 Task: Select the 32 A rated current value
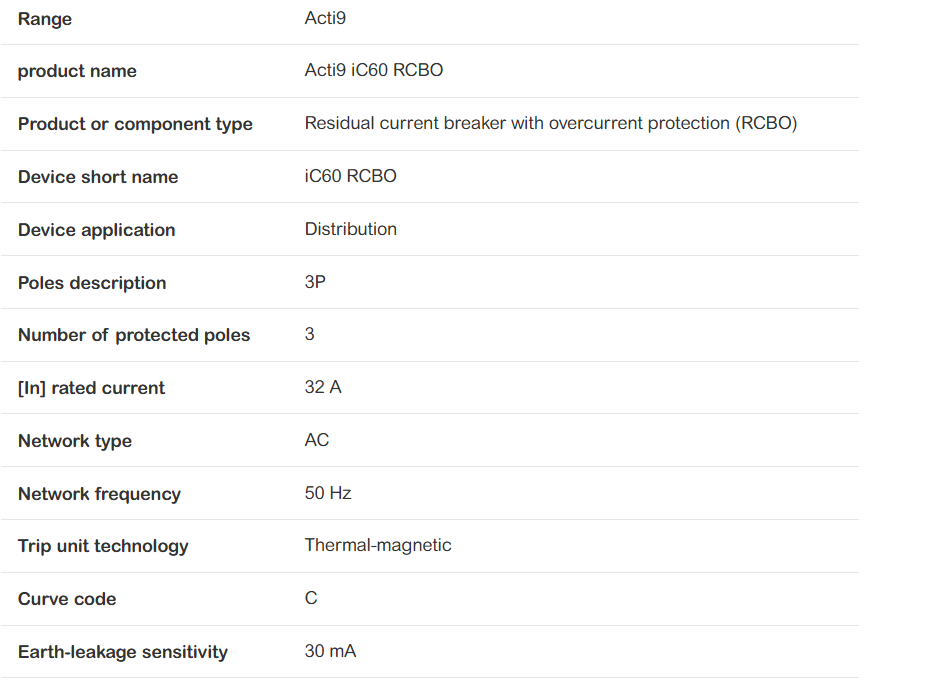[x=323, y=387]
